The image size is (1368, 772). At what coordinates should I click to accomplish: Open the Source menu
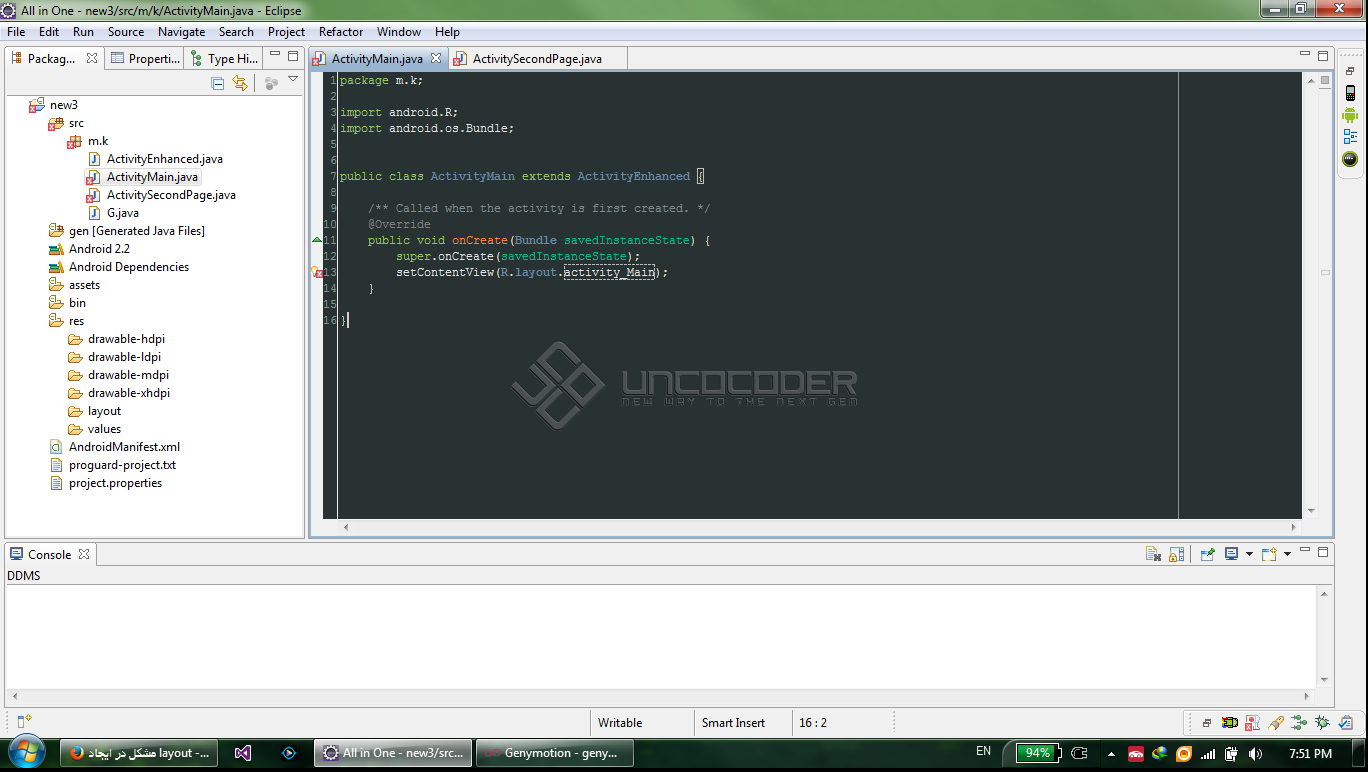click(x=126, y=32)
